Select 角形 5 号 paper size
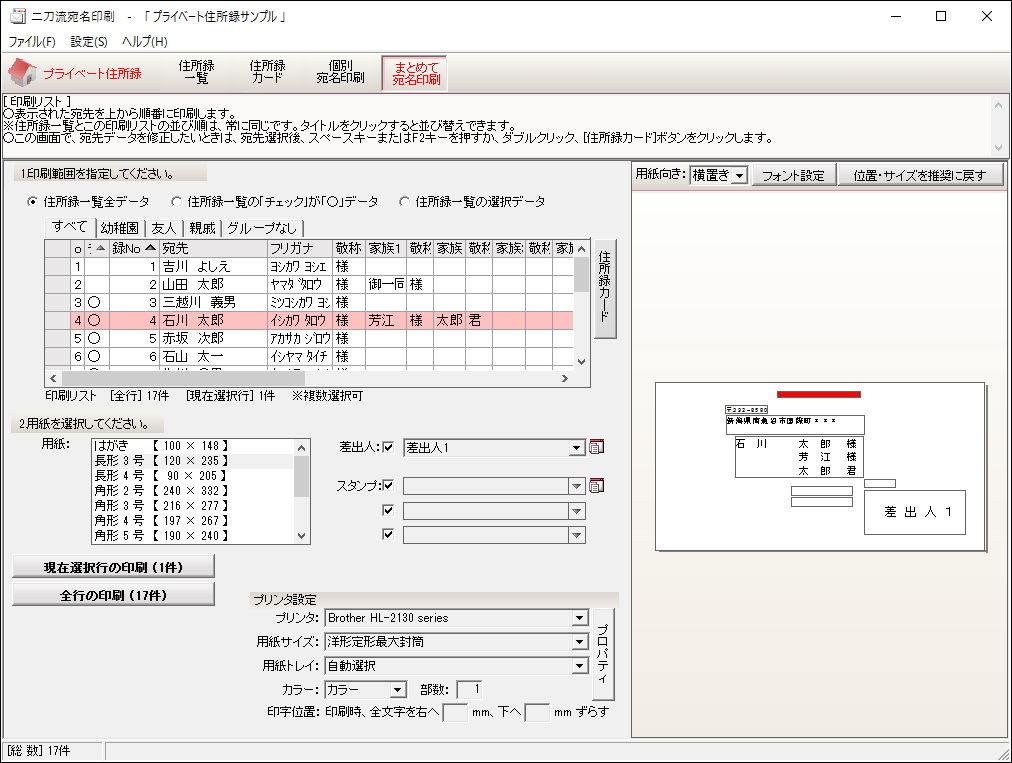The width and height of the screenshot is (1012, 763). coord(193,536)
